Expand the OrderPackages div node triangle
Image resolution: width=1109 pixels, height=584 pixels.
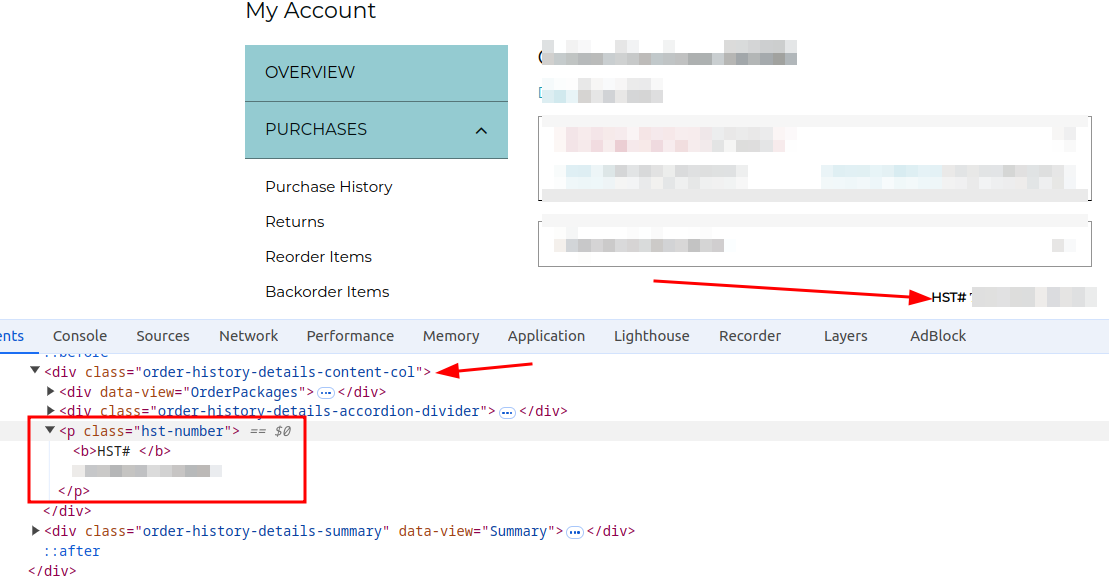(x=51, y=392)
